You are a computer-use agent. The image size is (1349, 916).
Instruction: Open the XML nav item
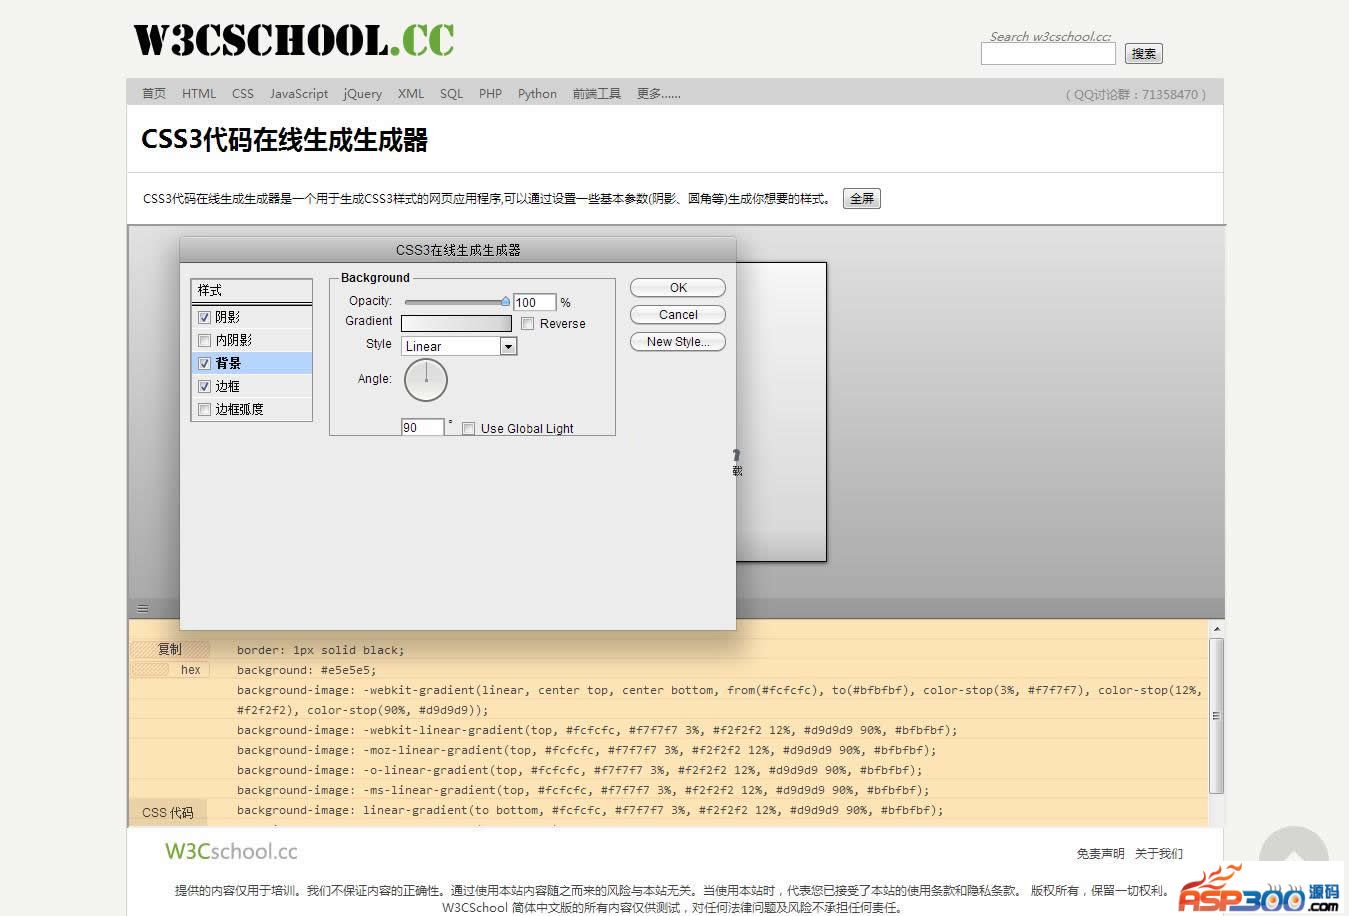point(411,94)
